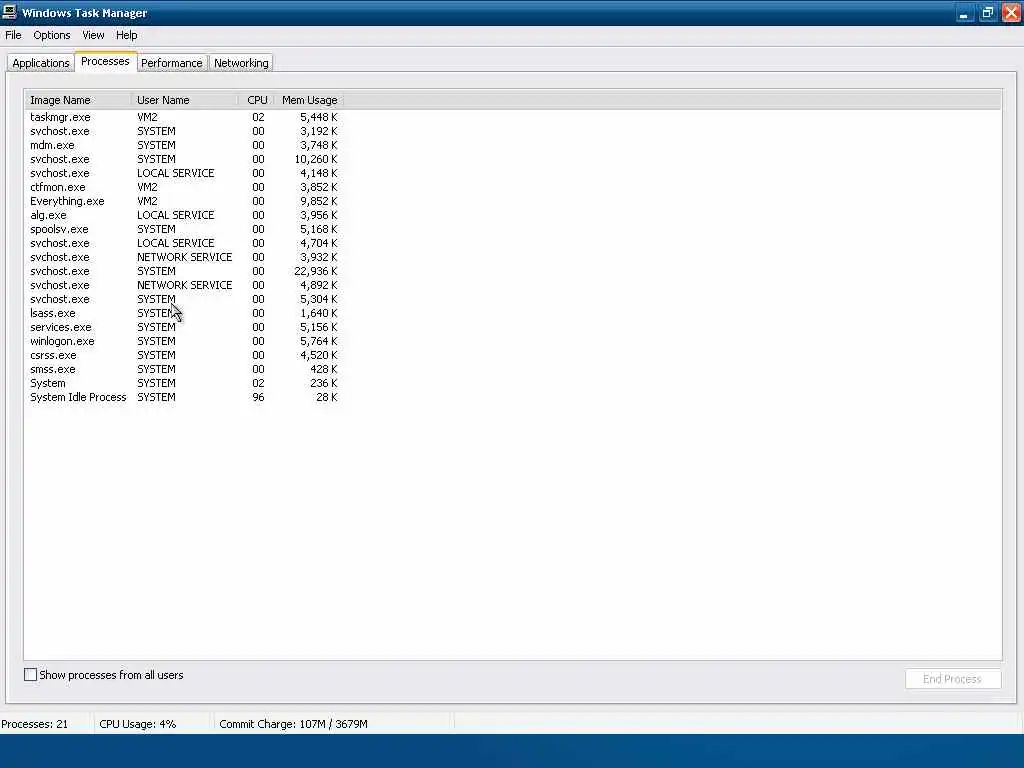The width and height of the screenshot is (1024, 768).
Task: Click the 28 K memory value
Action: (x=327, y=397)
